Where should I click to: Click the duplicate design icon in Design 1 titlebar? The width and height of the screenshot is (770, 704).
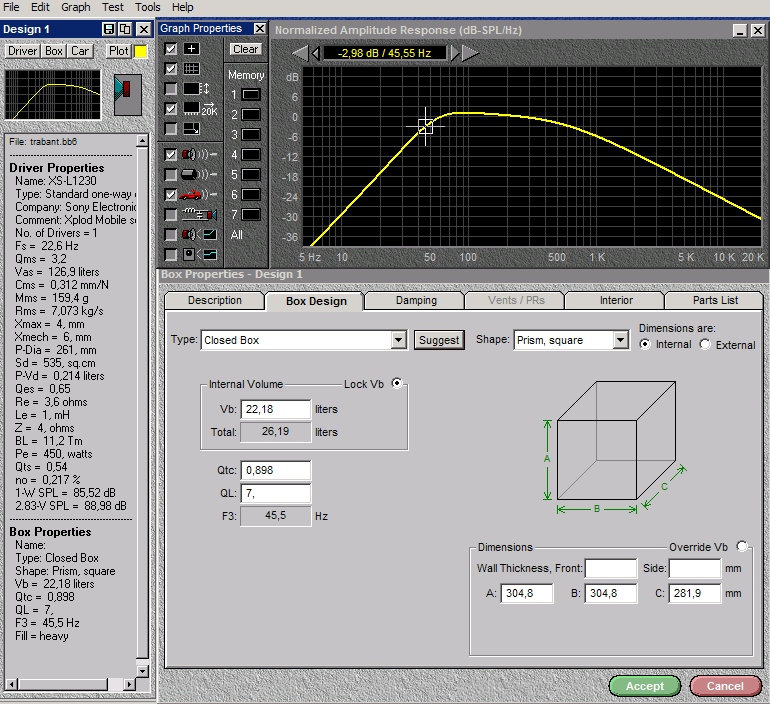click(x=125, y=29)
